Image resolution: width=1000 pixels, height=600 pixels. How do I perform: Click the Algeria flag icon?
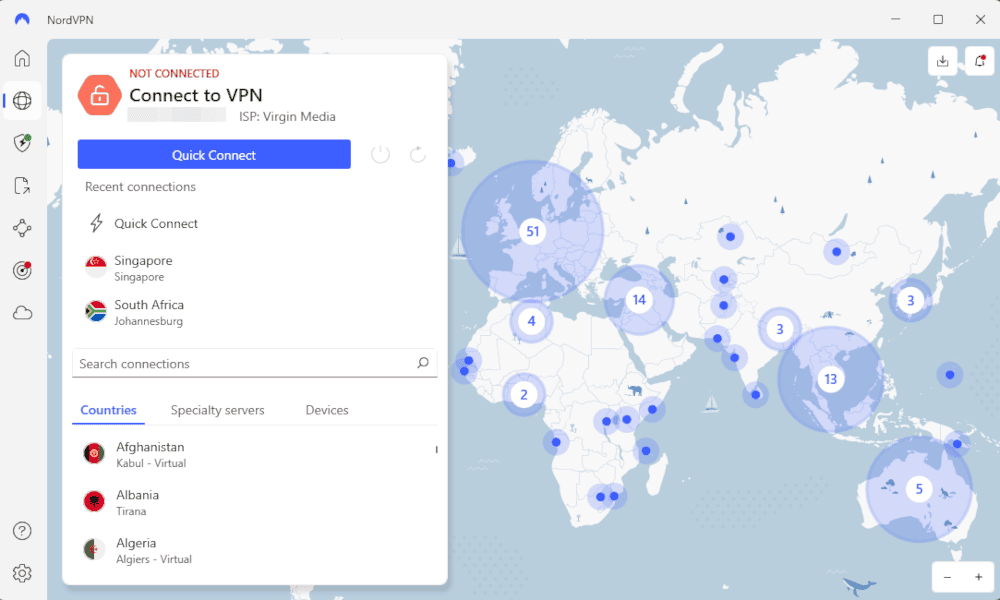pos(94,549)
